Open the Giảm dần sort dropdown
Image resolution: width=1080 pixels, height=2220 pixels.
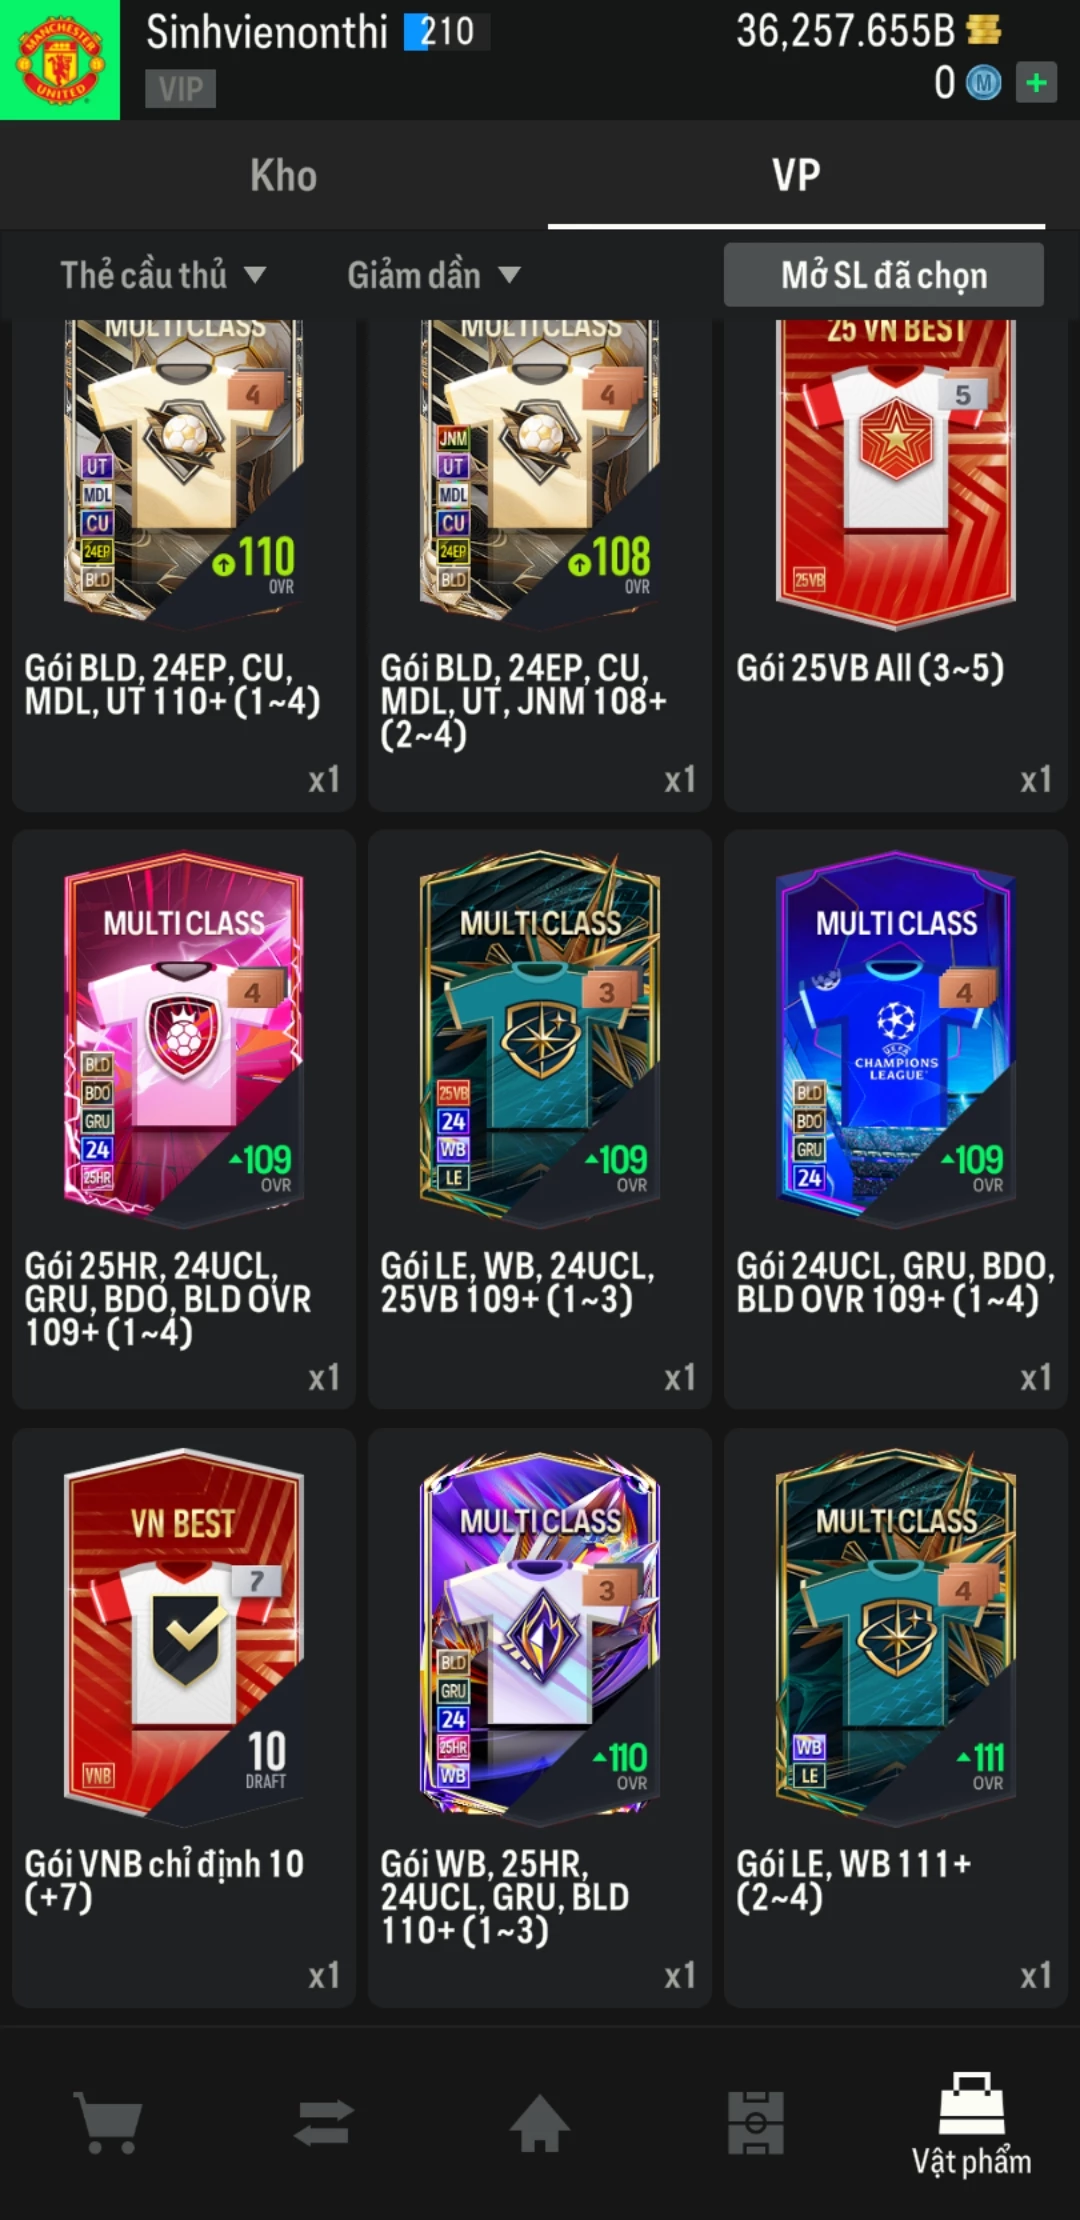click(434, 275)
